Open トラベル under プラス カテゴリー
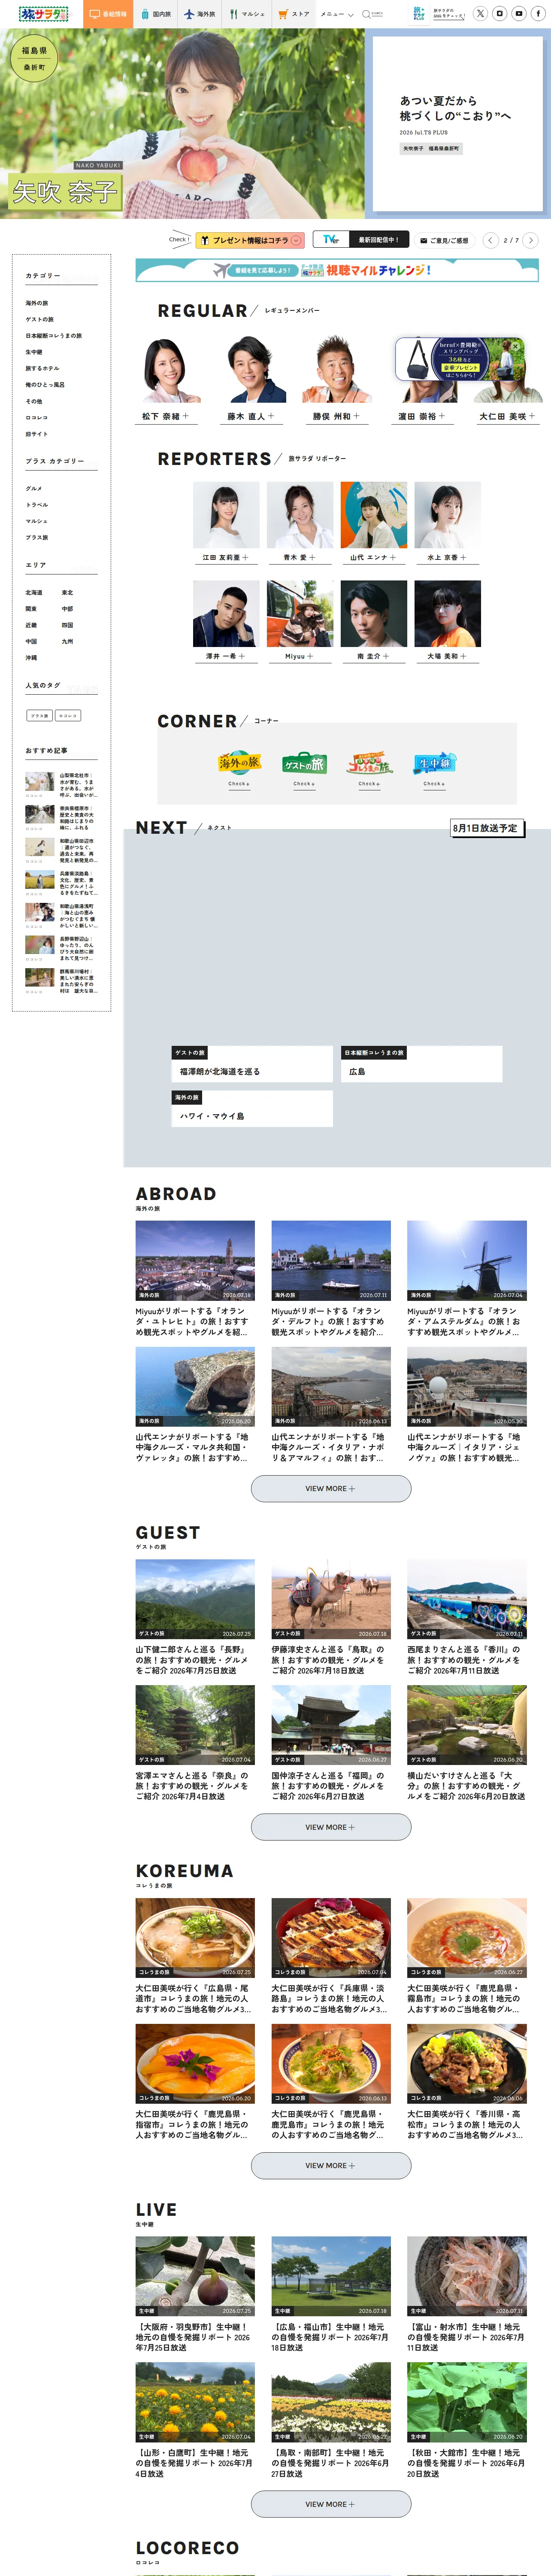Screen dimensions: 551x2576 (x=37, y=505)
